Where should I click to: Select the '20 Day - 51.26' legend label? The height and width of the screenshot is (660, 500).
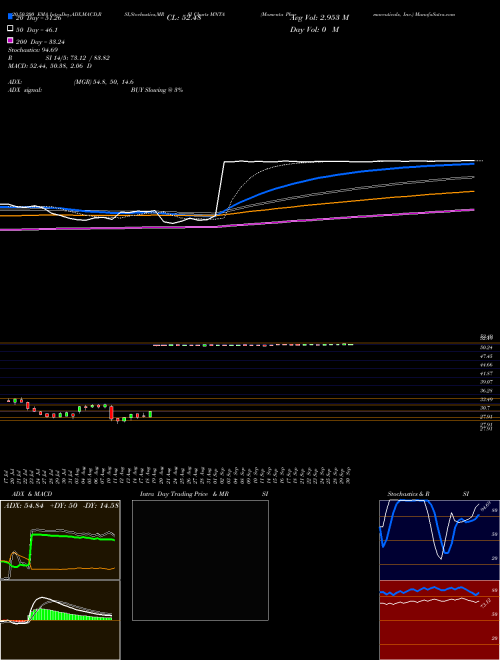[39, 18]
